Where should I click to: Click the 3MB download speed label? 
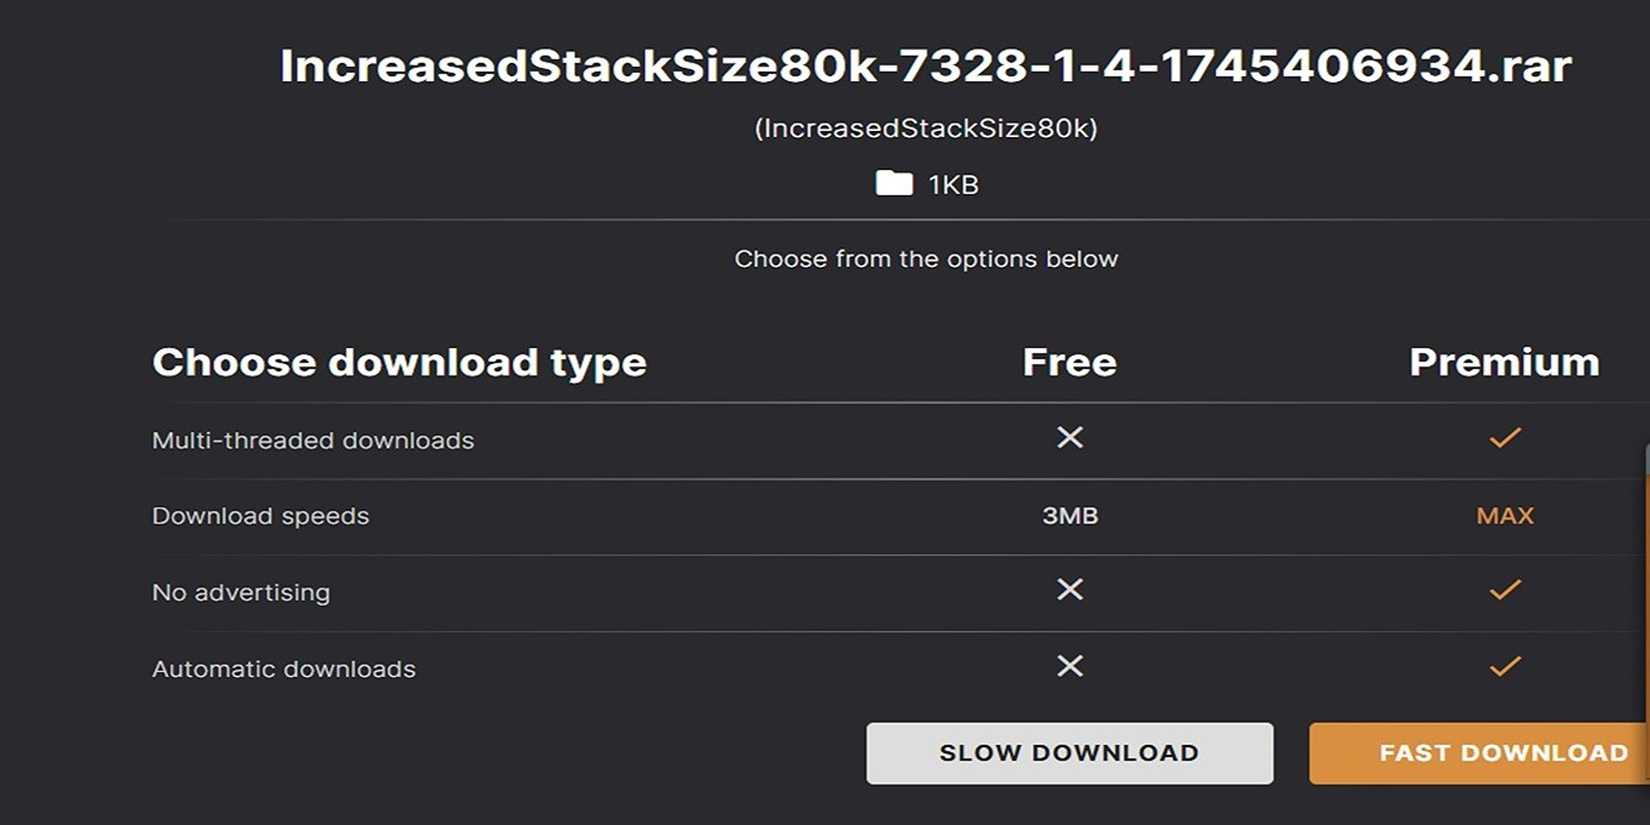point(1070,515)
